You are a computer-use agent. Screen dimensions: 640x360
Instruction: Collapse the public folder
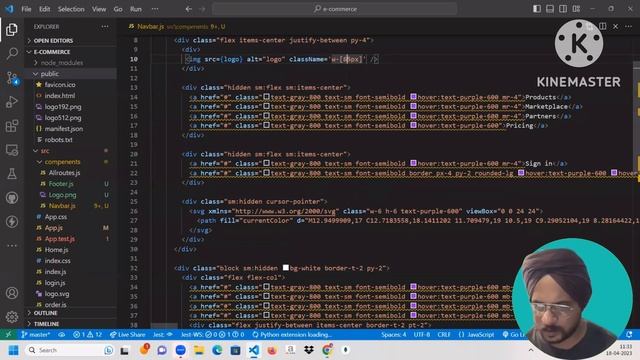coord(49,74)
